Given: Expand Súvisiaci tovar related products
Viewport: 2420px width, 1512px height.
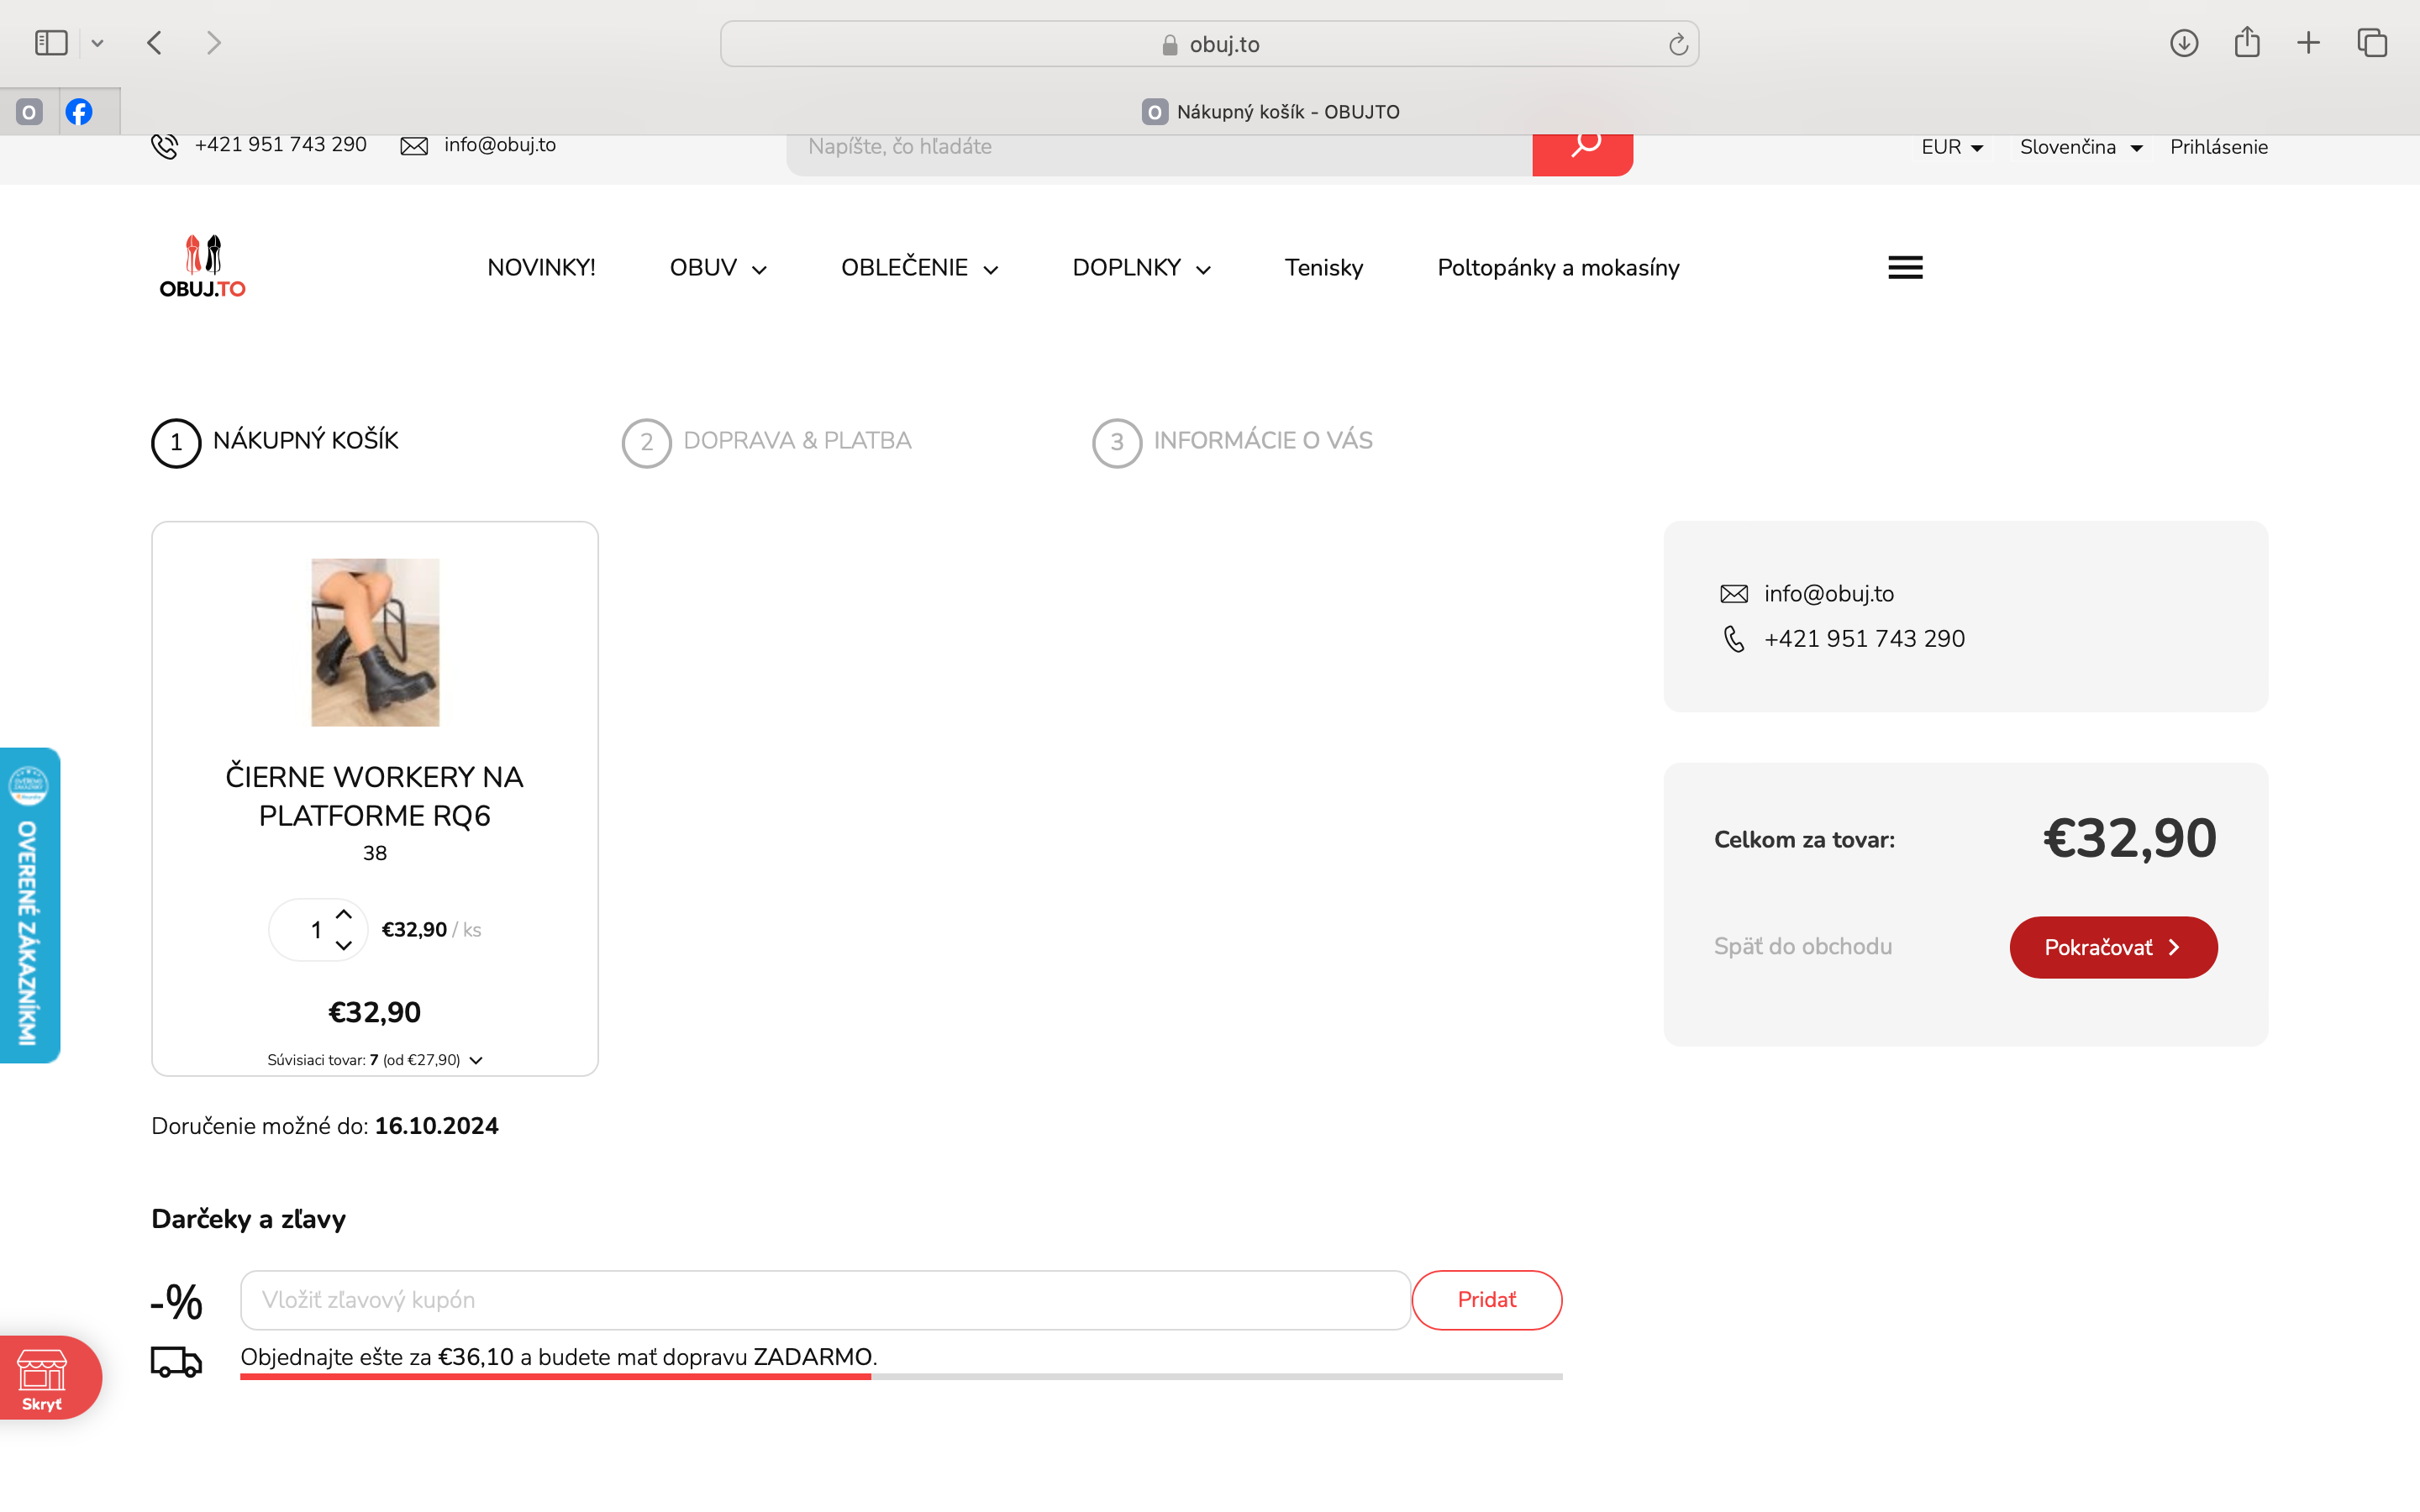Looking at the screenshot, I should [x=374, y=1060].
